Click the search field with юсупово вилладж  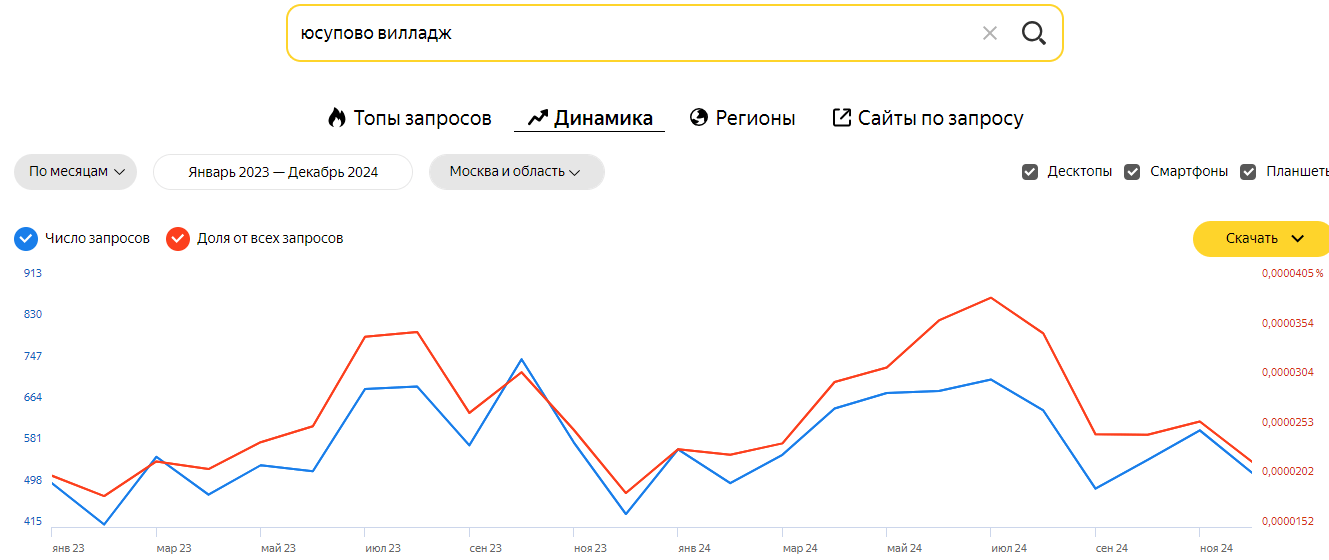click(x=620, y=33)
